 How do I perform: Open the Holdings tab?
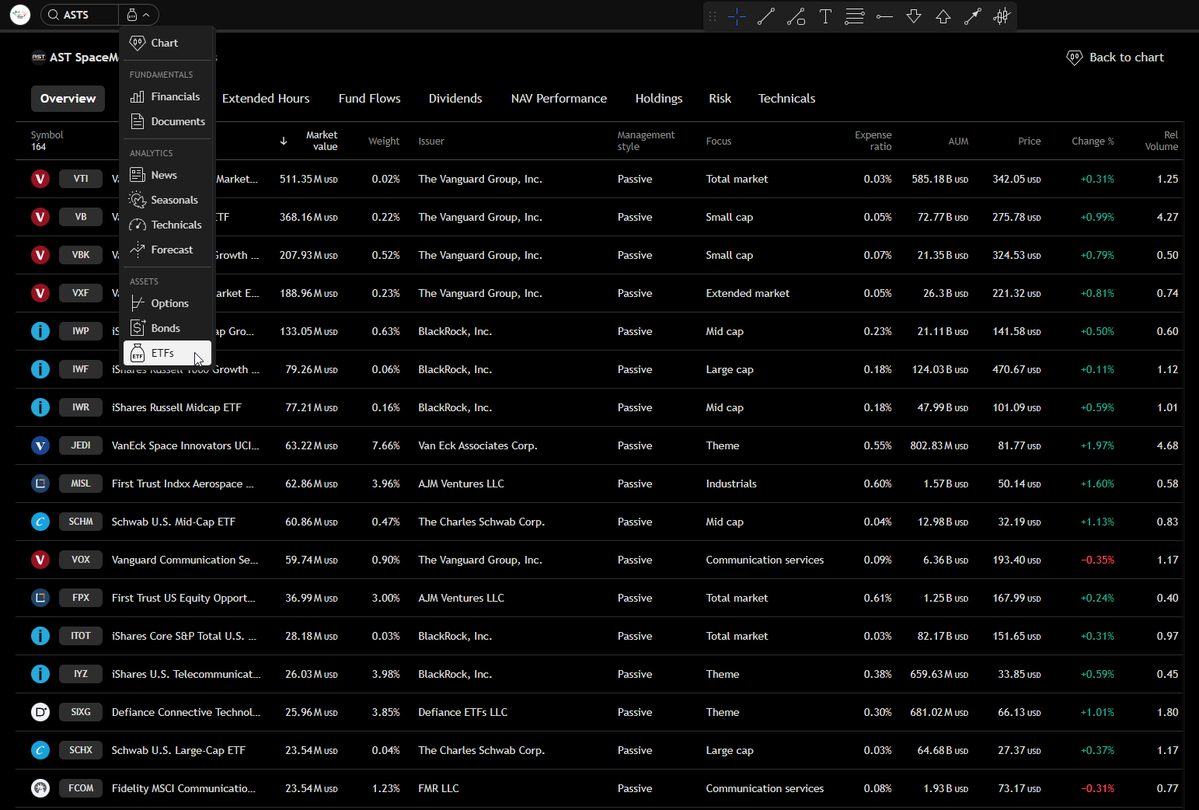point(658,99)
